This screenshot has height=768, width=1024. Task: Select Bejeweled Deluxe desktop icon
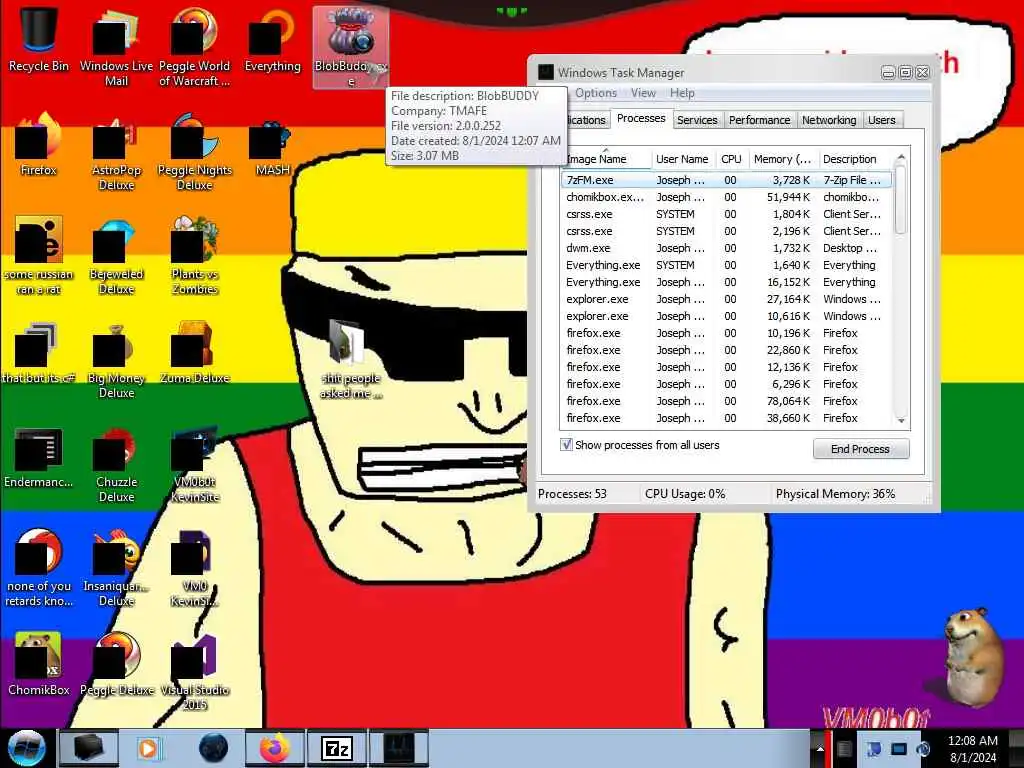(116, 256)
